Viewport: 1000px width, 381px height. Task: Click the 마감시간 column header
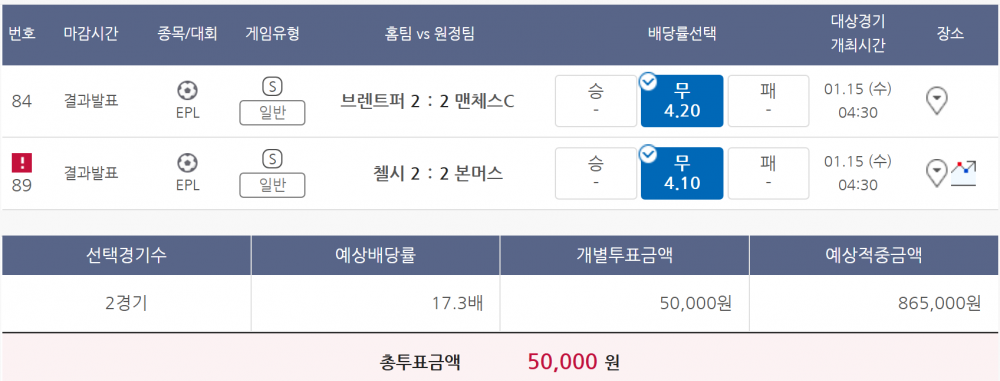coord(91,34)
